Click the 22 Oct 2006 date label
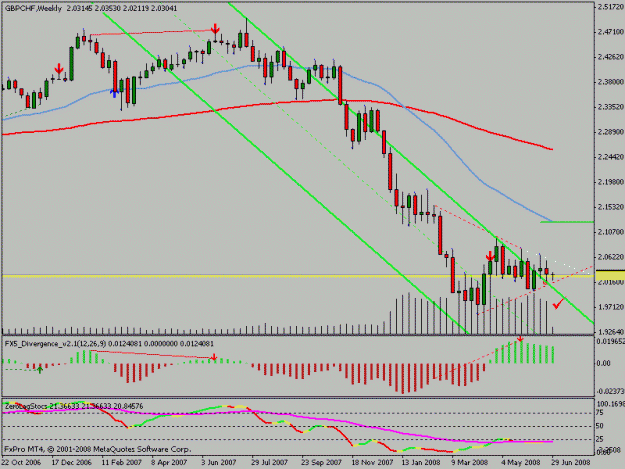This screenshot has width=625, height=469. [x=21, y=462]
